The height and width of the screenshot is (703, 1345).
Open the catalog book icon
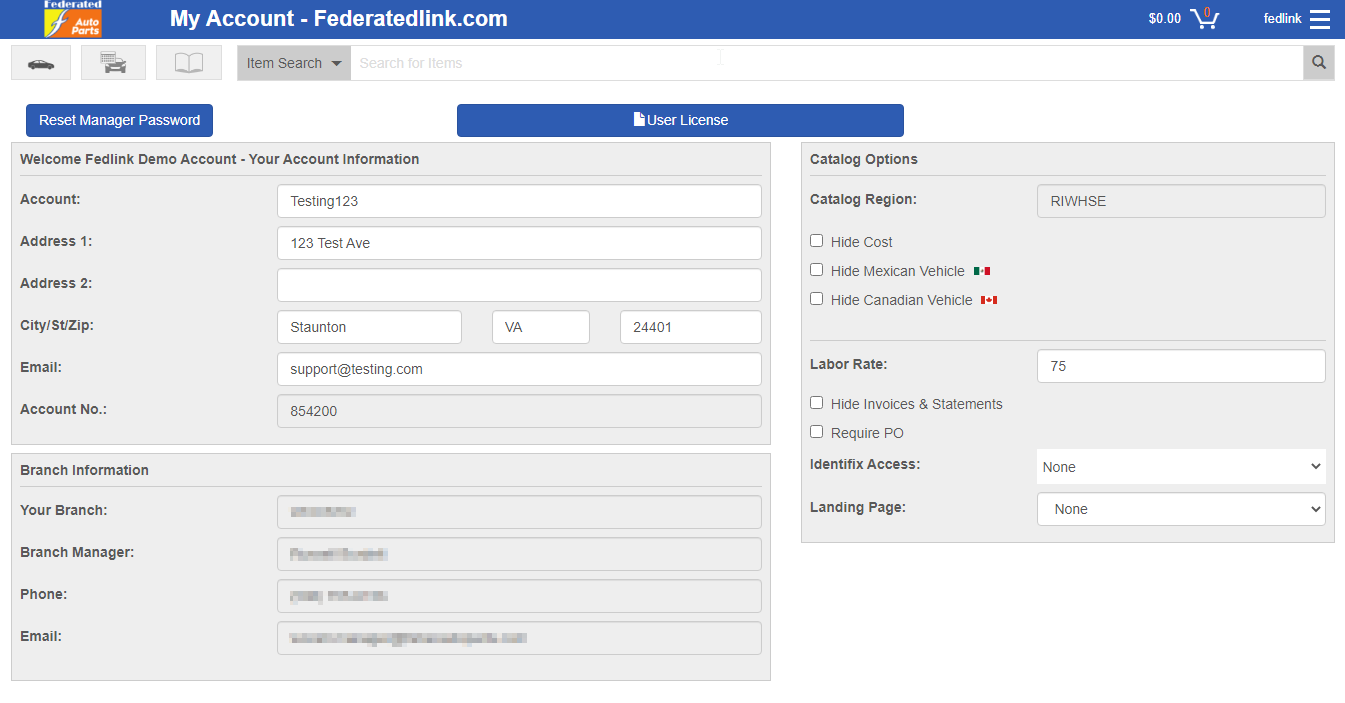[x=189, y=63]
